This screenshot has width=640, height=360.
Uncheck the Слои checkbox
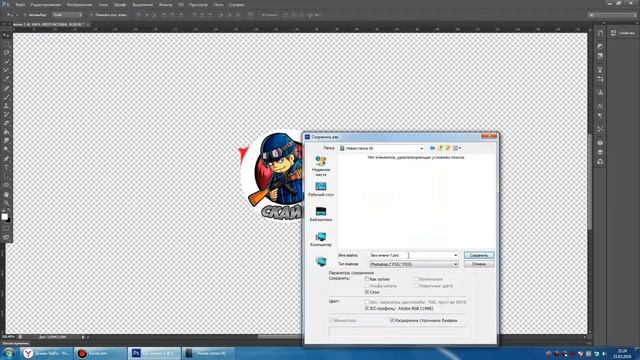coord(367,292)
